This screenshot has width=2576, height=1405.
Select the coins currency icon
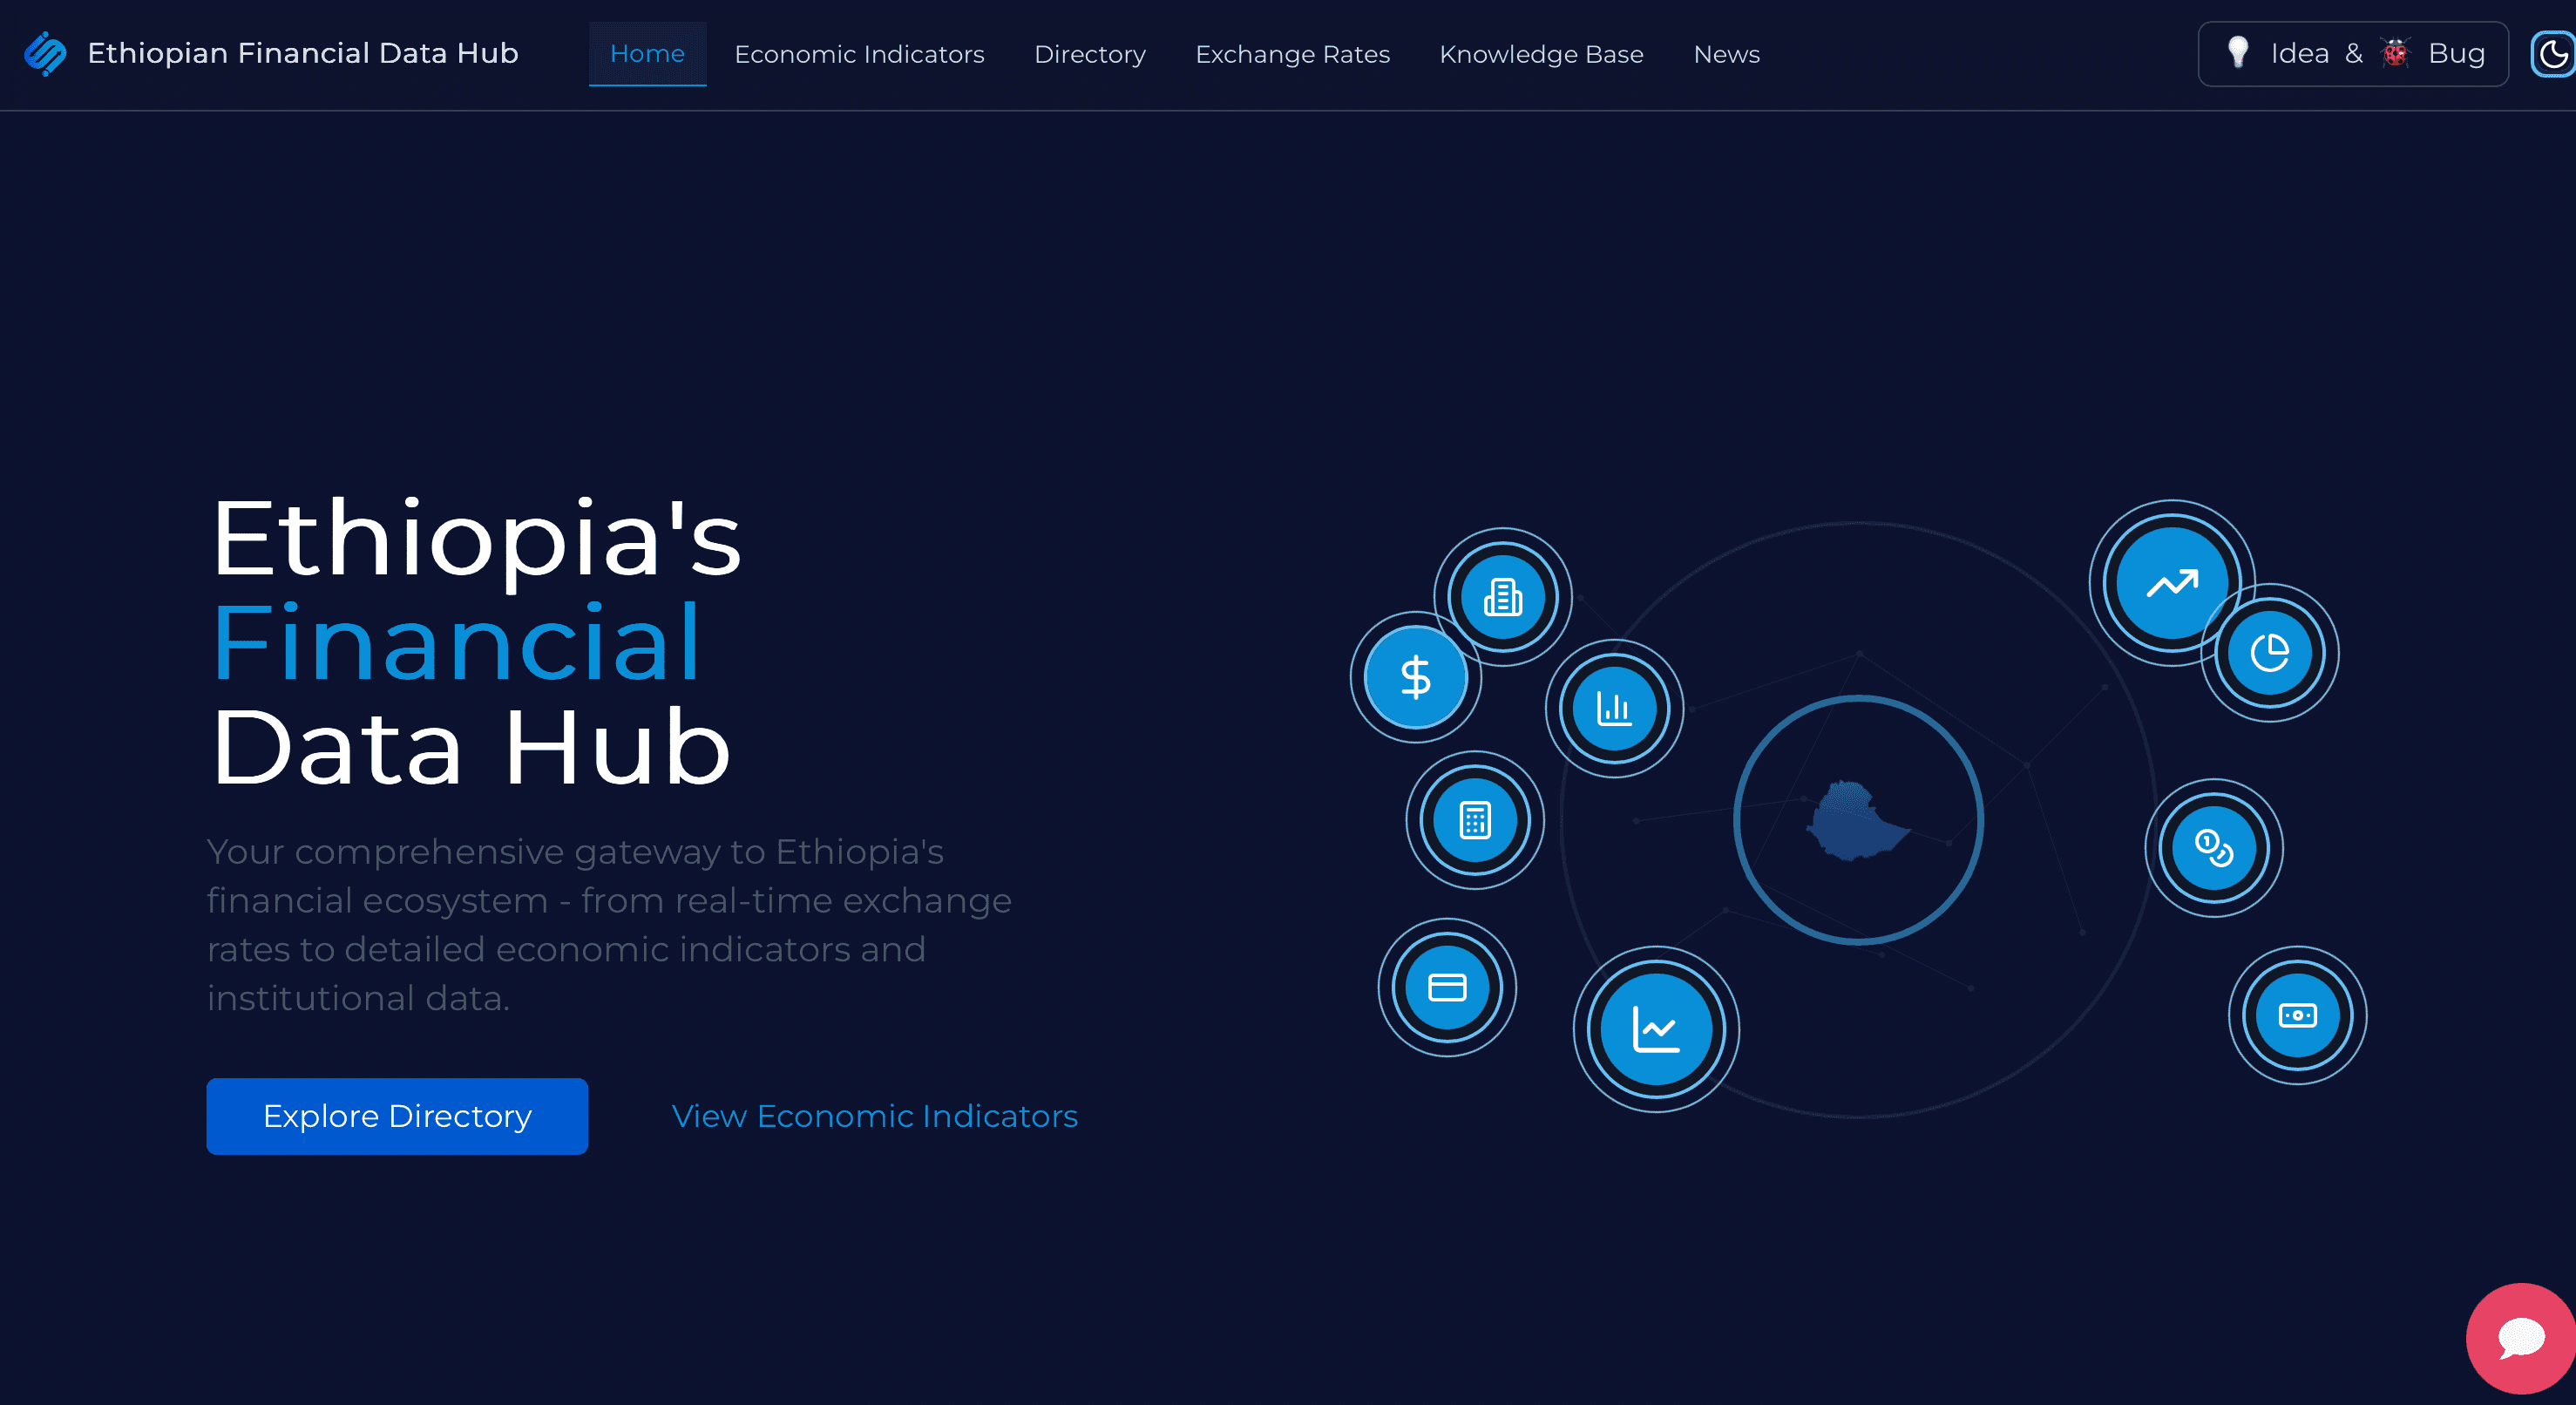coord(2214,848)
